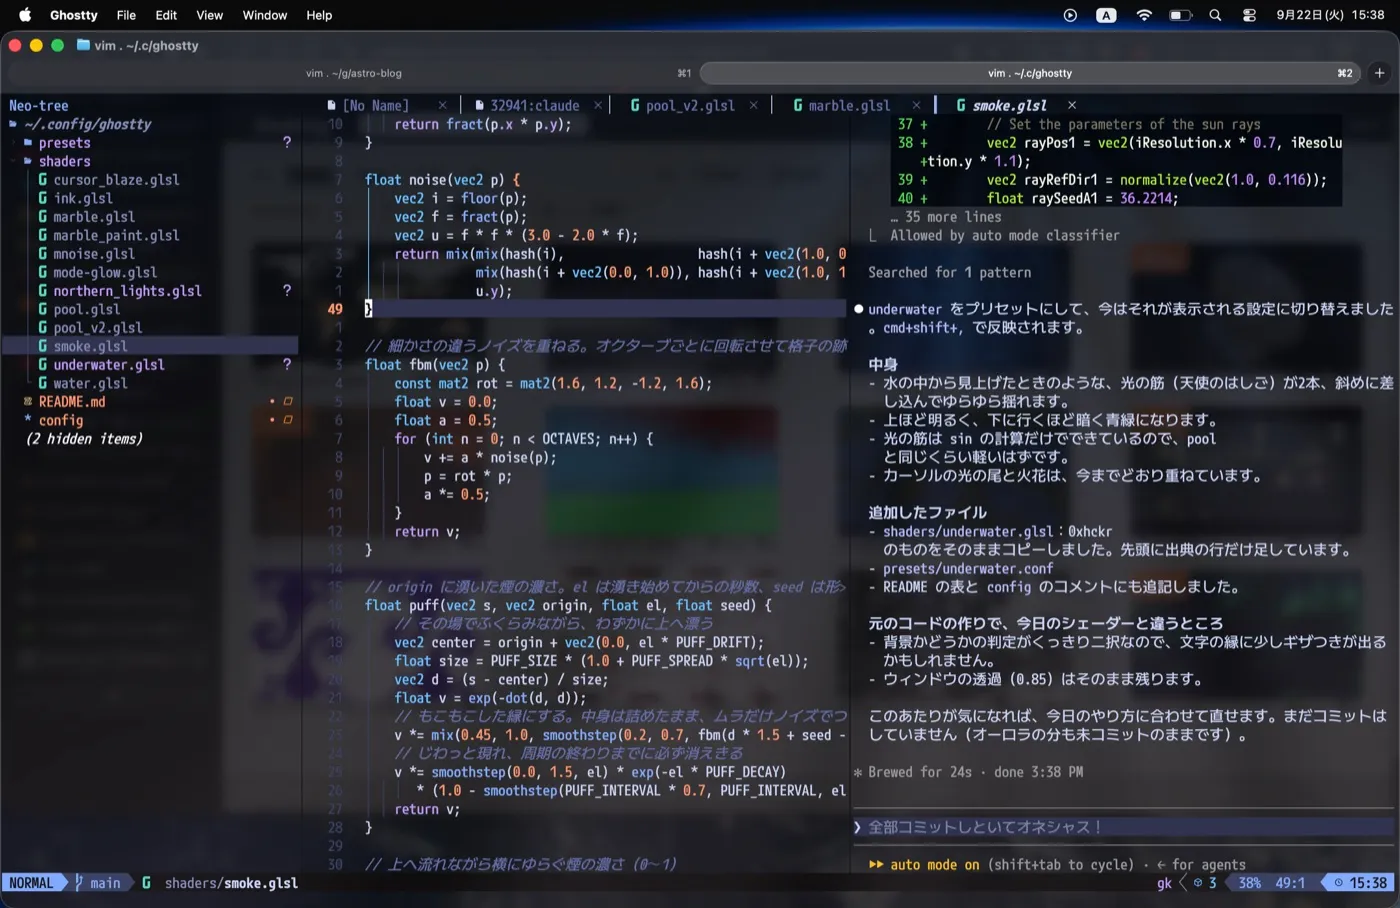Image resolution: width=1400 pixels, height=908 pixels.
Task: Open the Edit menu
Action: tap(166, 15)
